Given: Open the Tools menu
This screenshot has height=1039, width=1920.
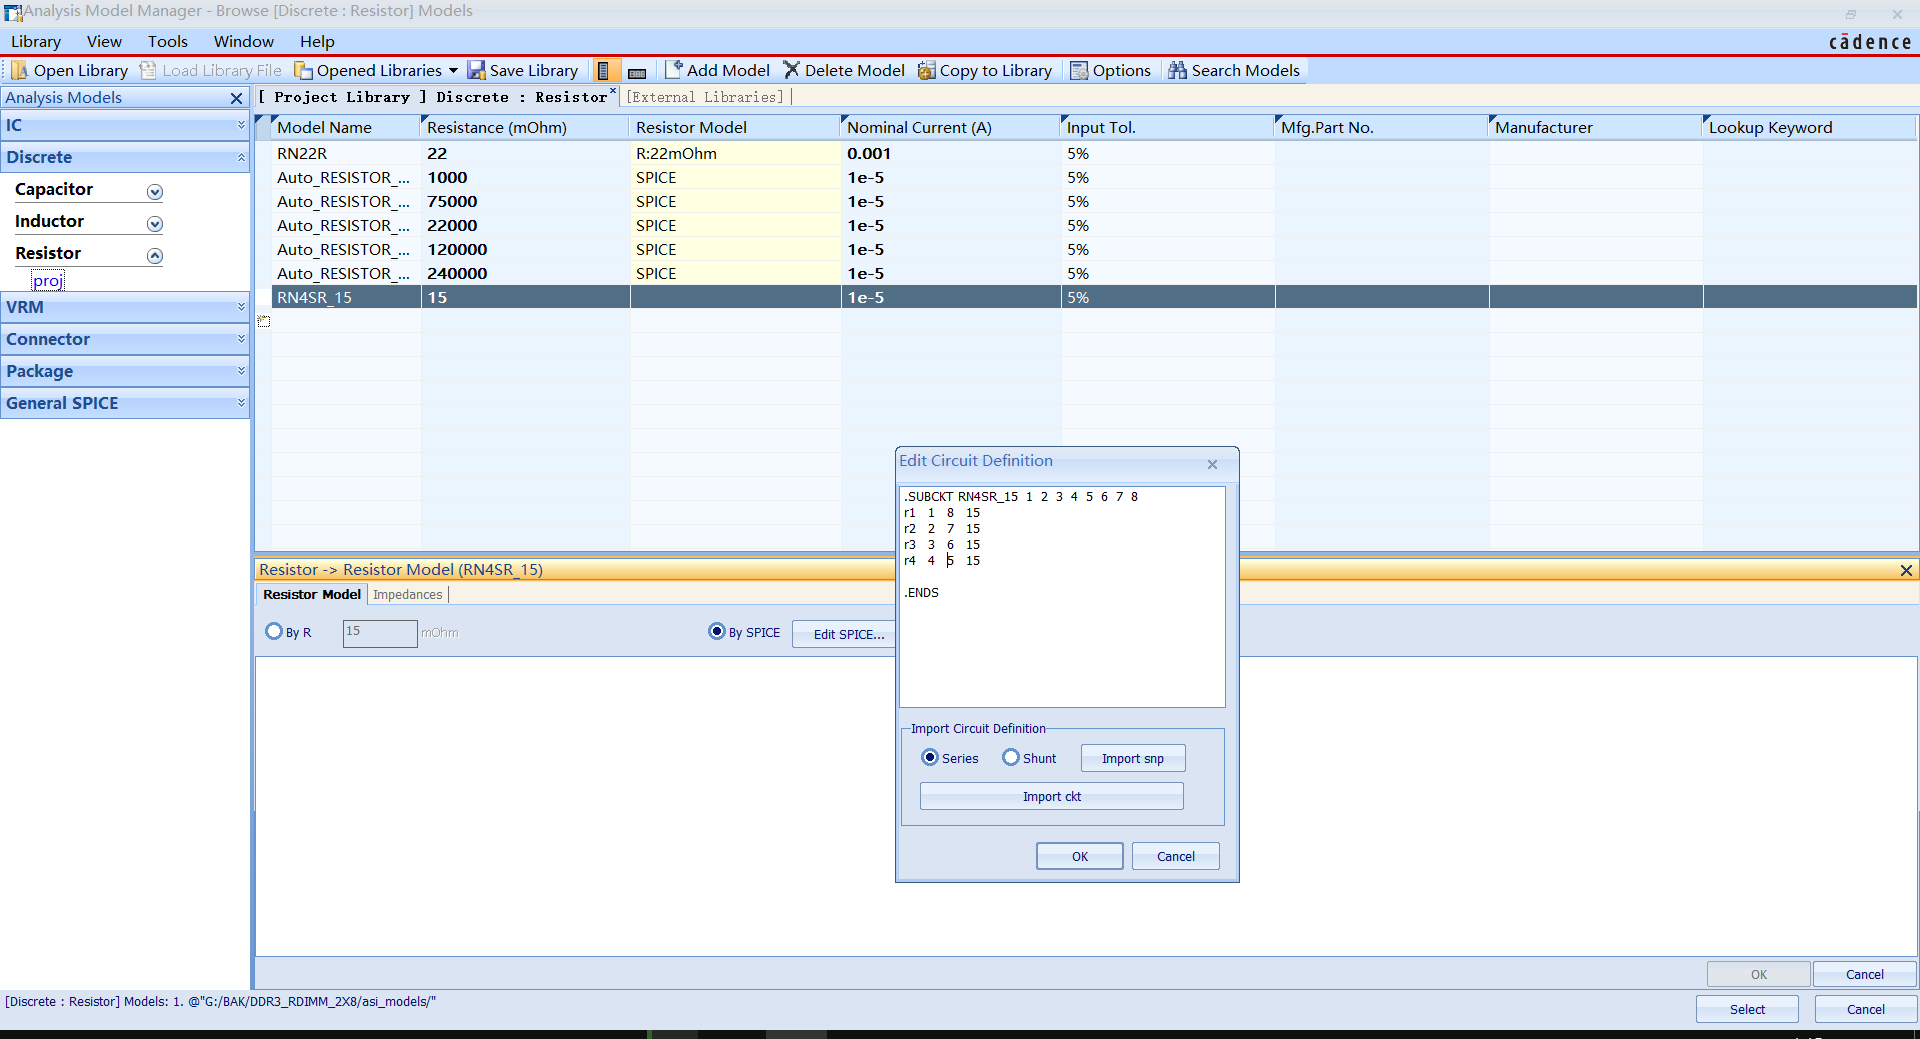Looking at the screenshot, I should (167, 42).
